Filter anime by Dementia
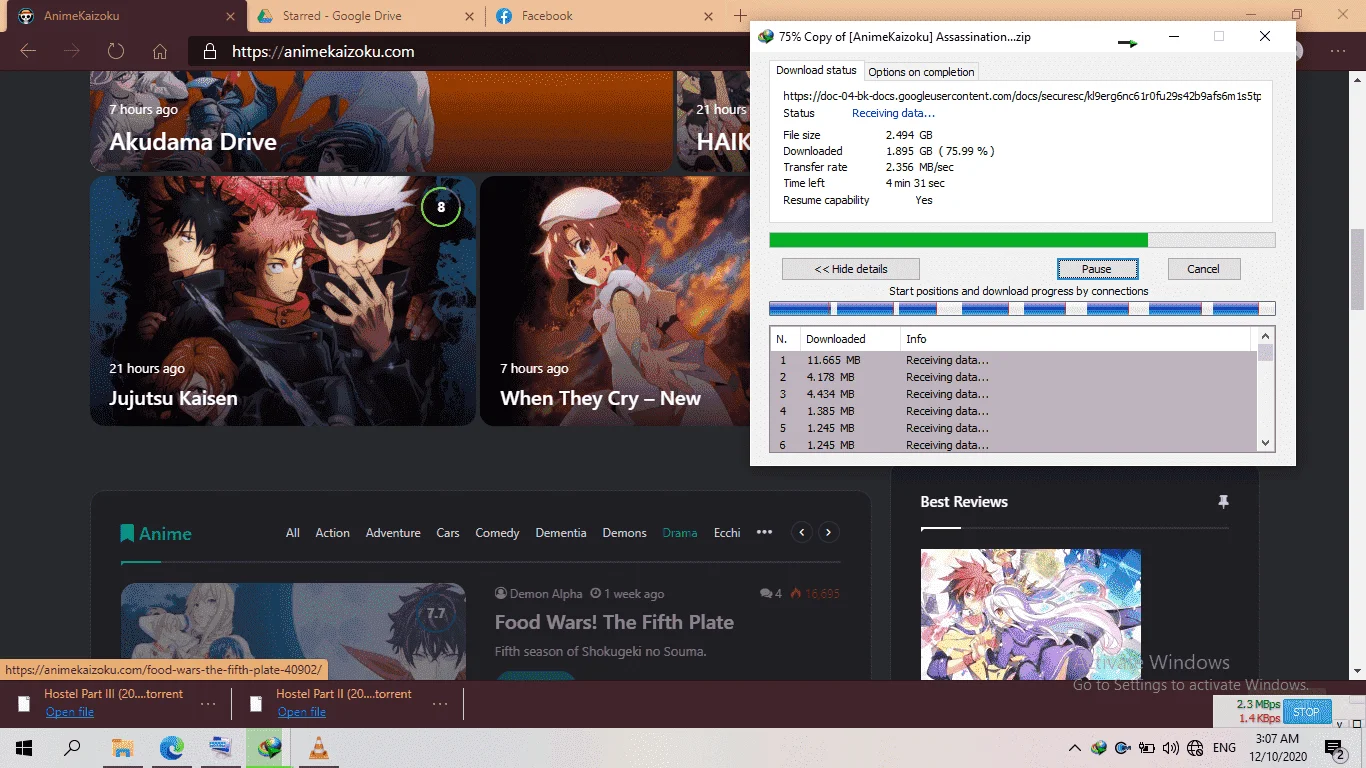Screen dimensions: 1366x768 (x=561, y=533)
